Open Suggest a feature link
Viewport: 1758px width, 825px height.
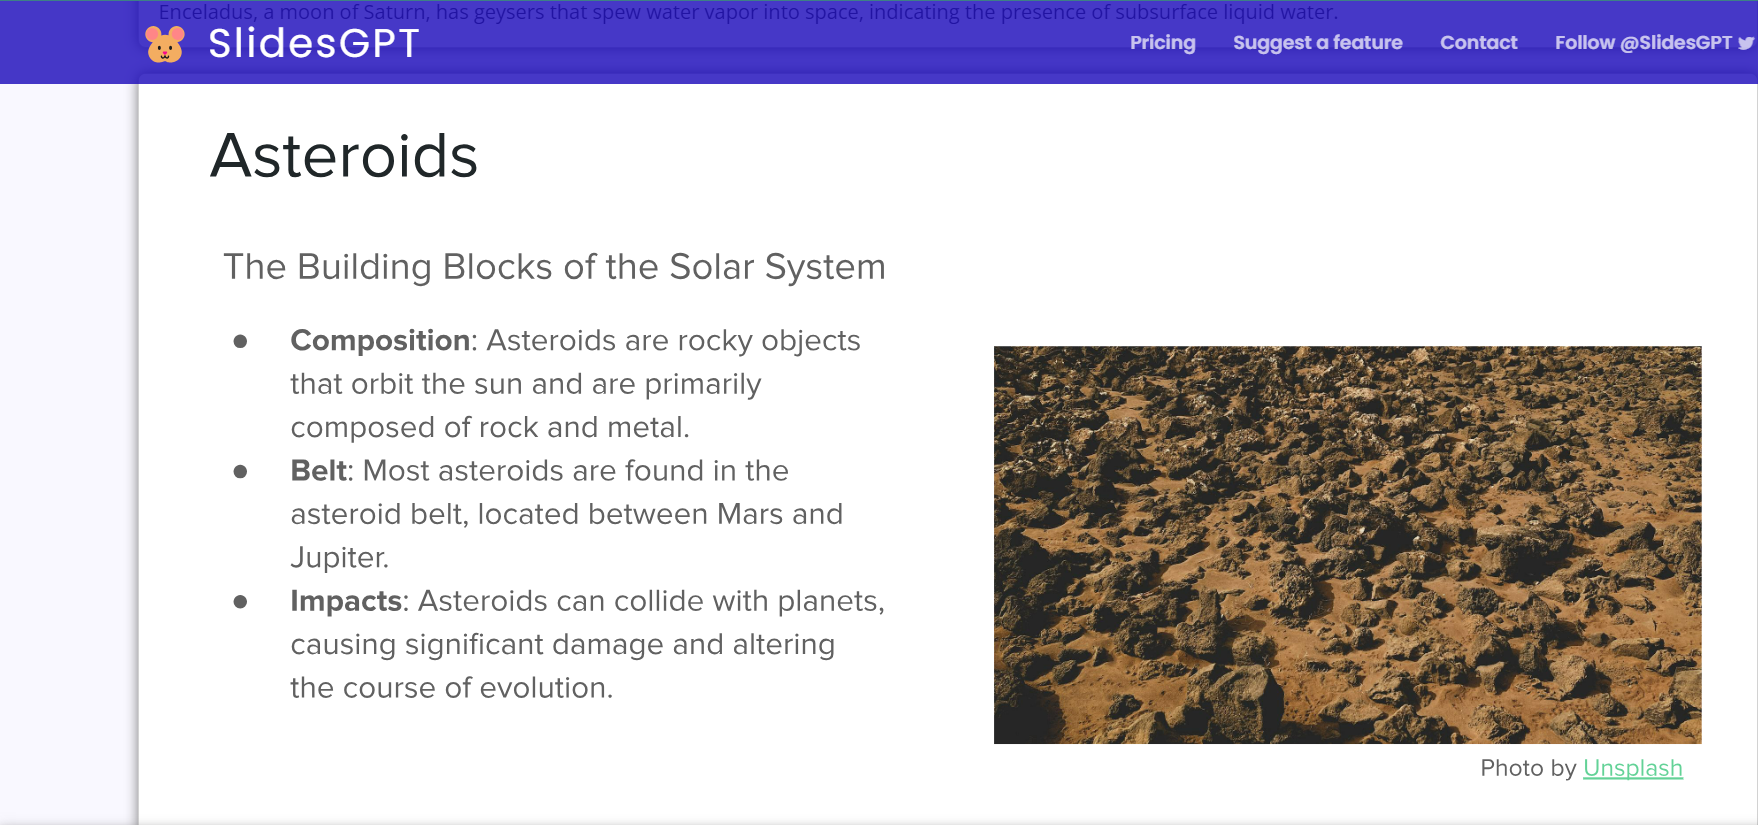(x=1317, y=43)
